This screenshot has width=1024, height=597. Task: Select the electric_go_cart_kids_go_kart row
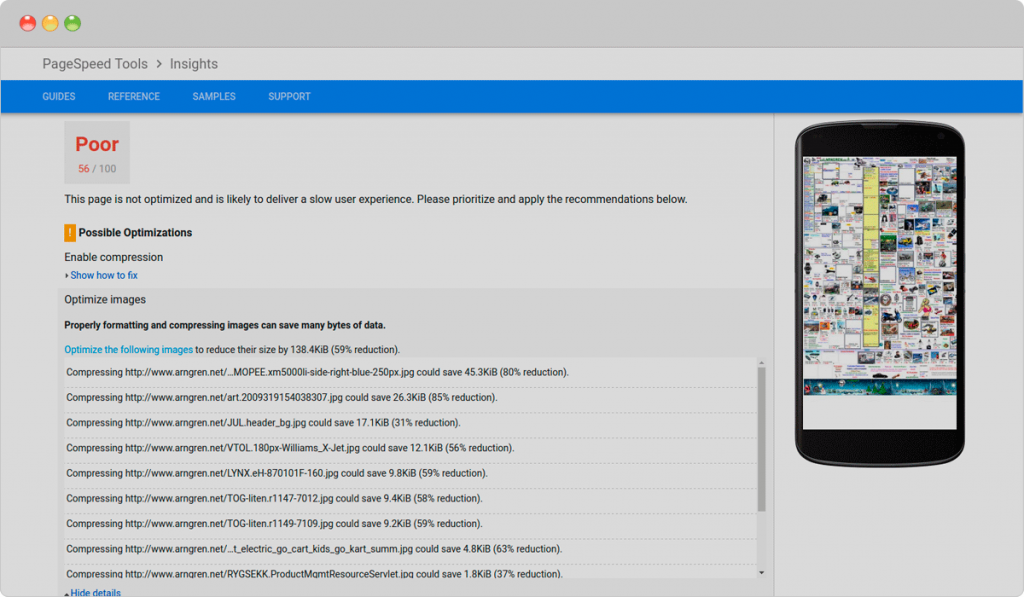tap(410, 549)
